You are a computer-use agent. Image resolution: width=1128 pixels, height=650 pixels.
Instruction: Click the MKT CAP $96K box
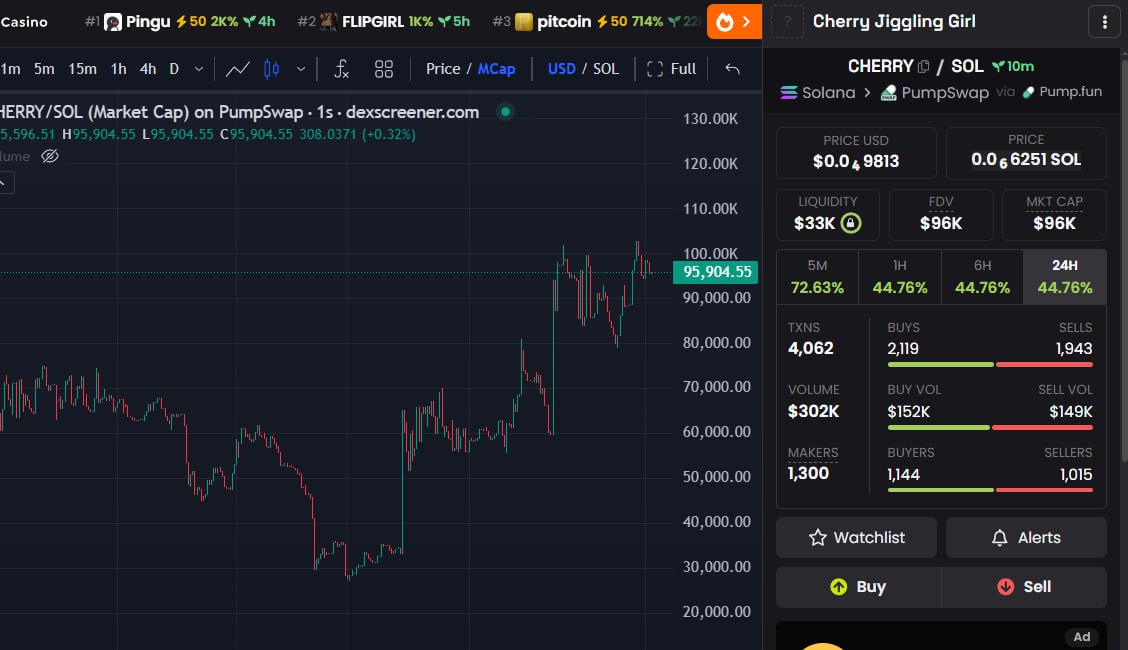pos(1054,214)
